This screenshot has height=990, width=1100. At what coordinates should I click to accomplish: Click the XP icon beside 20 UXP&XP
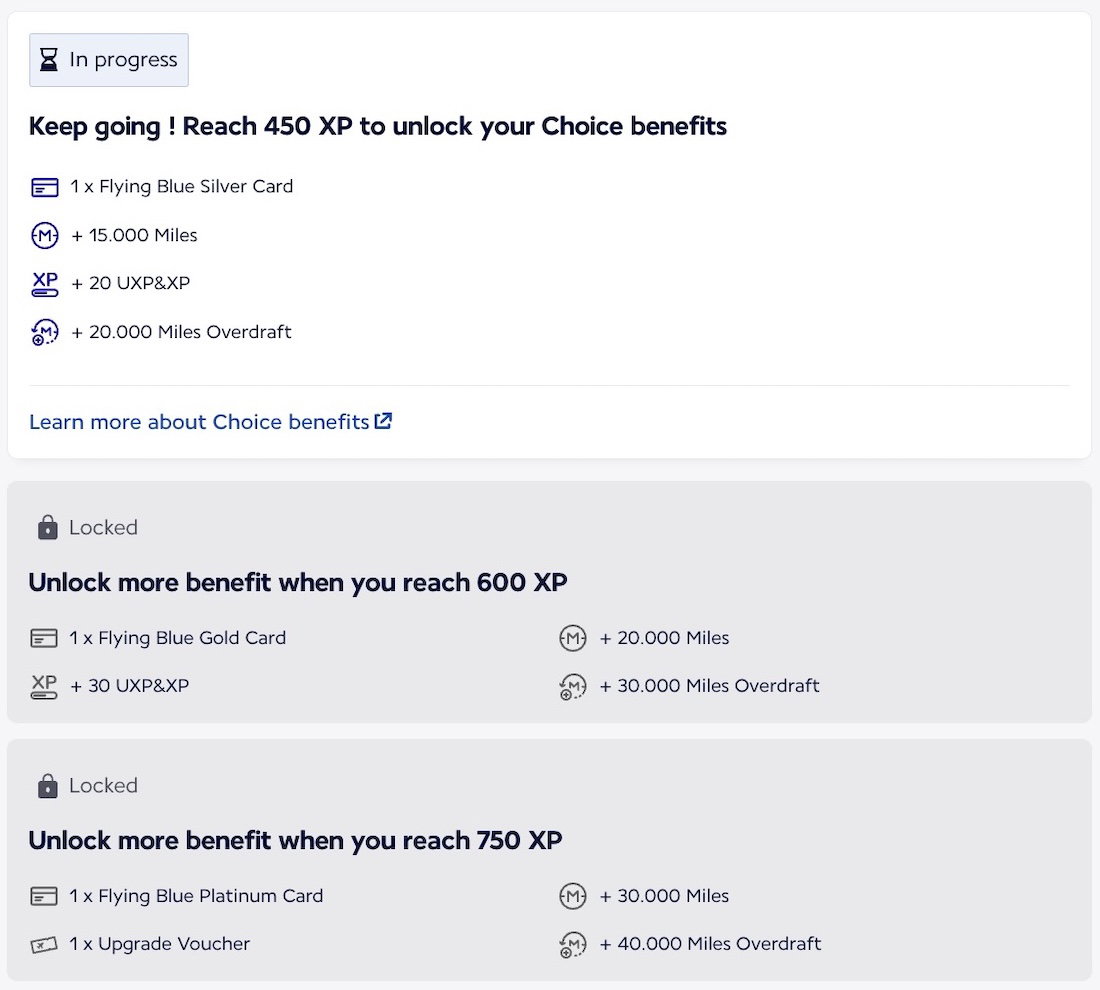pyautogui.click(x=45, y=284)
